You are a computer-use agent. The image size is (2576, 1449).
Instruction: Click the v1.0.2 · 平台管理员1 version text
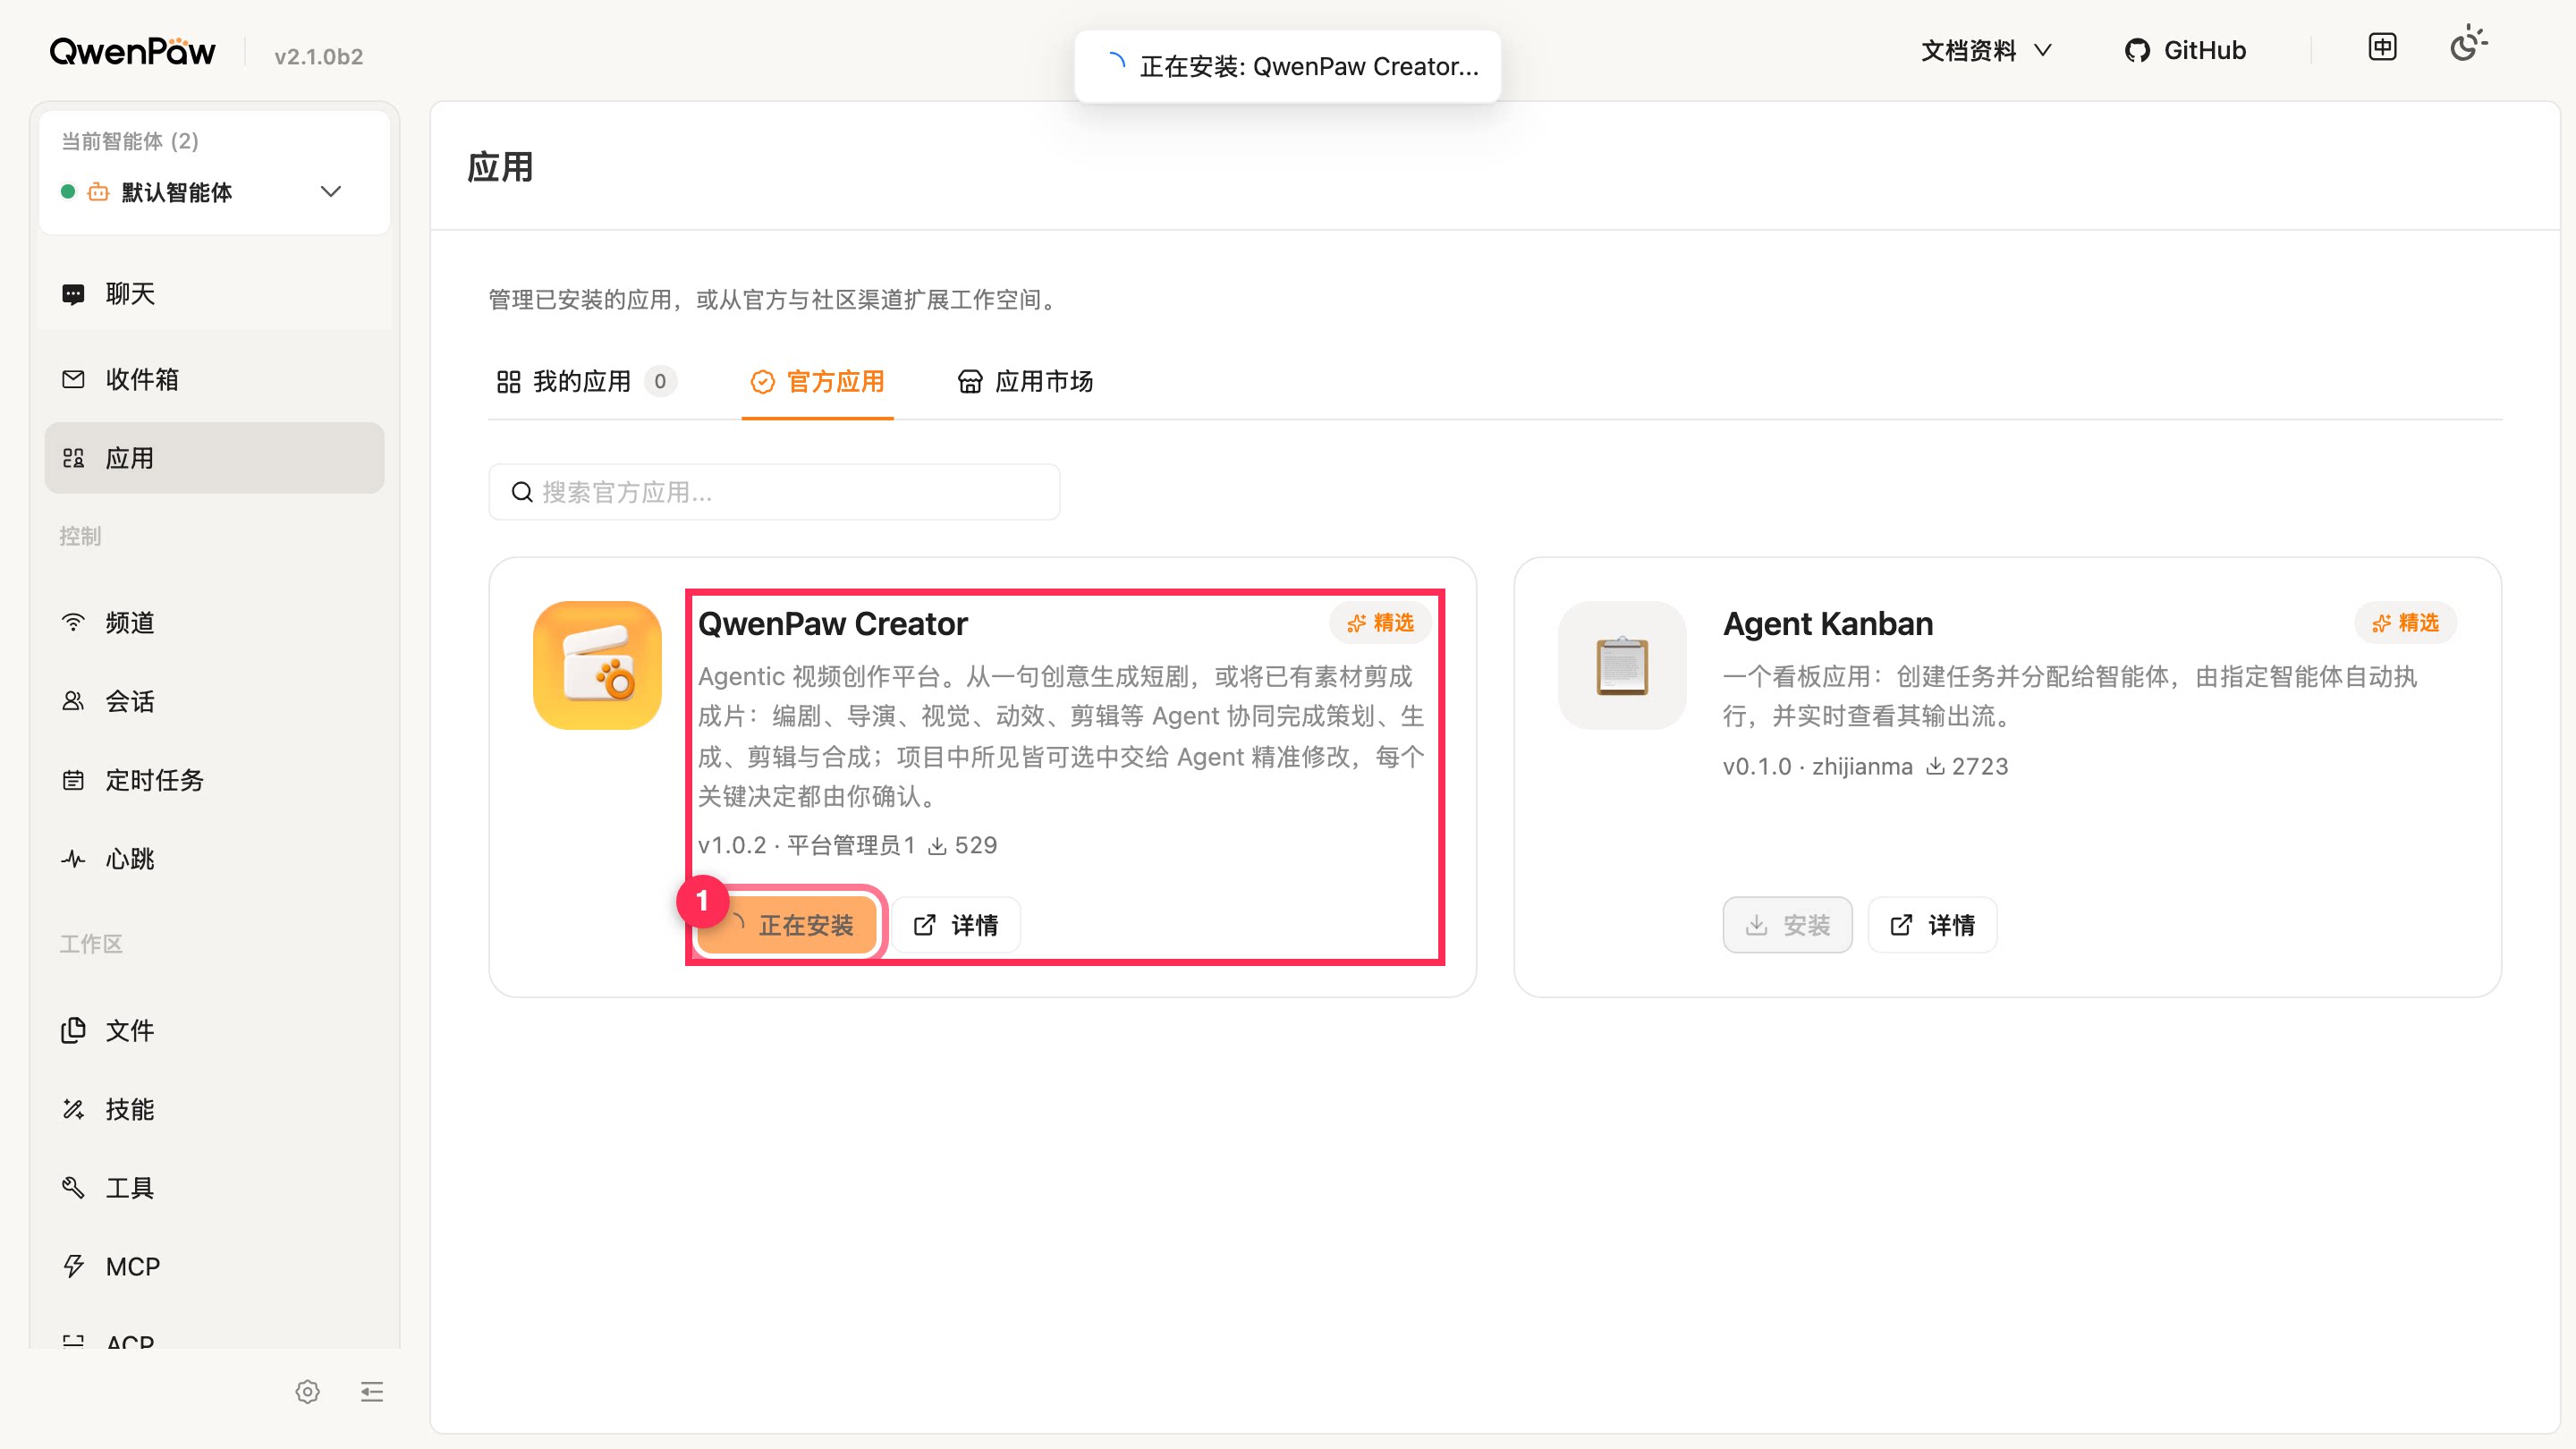tap(806, 845)
